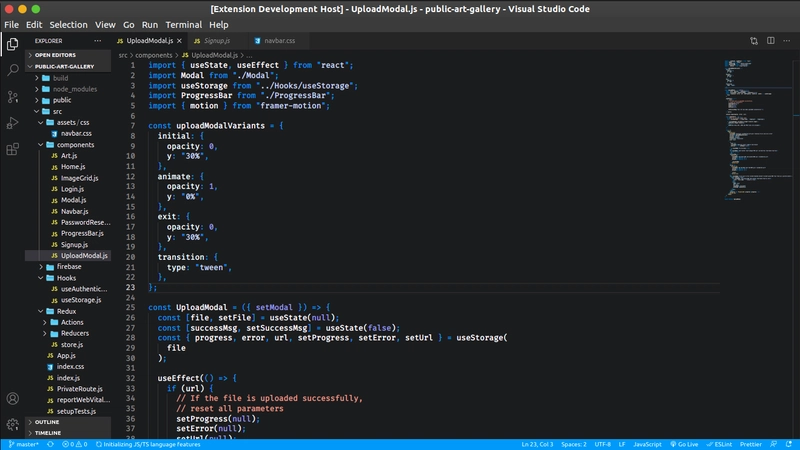This screenshot has width=800, height=450.
Task: Click the navbar.css file icon in explorer
Action: pyautogui.click(x=54, y=134)
